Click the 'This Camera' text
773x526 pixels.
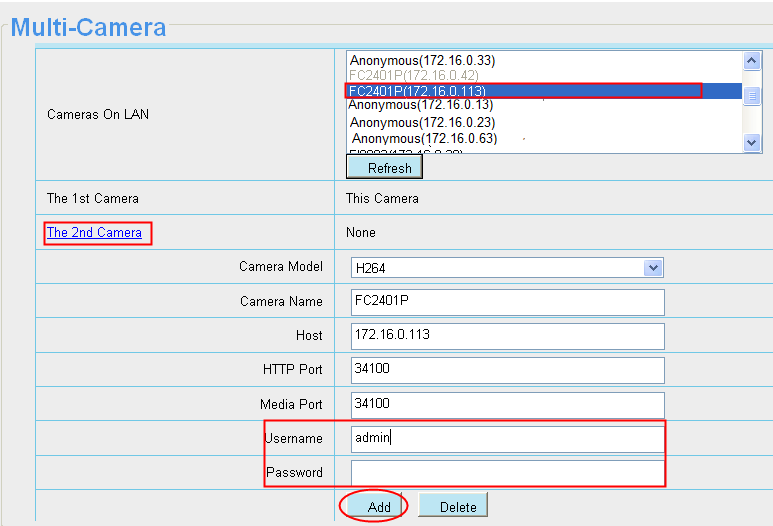click(x=382, y=198)
